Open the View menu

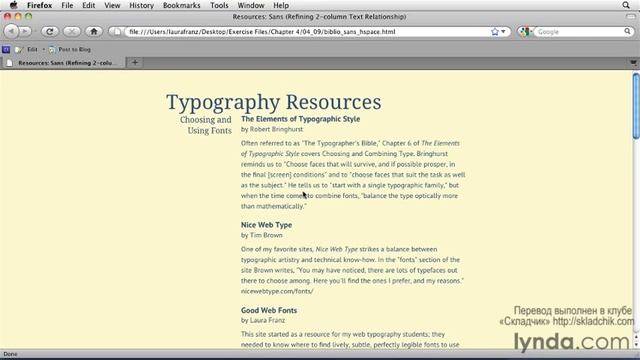click(x=112, y=5)
